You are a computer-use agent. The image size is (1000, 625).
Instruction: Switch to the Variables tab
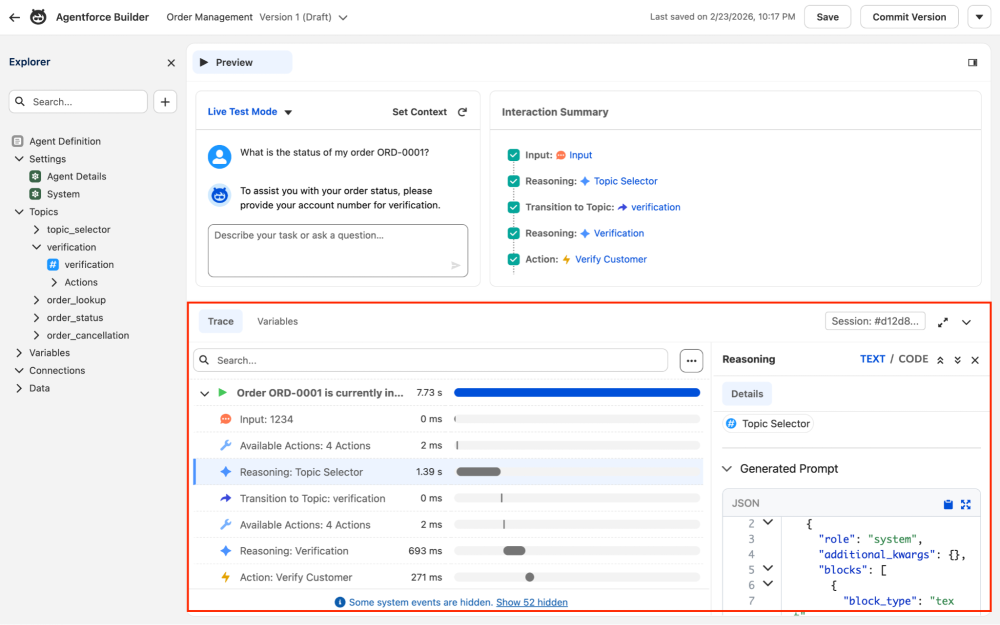click(277, 322)
